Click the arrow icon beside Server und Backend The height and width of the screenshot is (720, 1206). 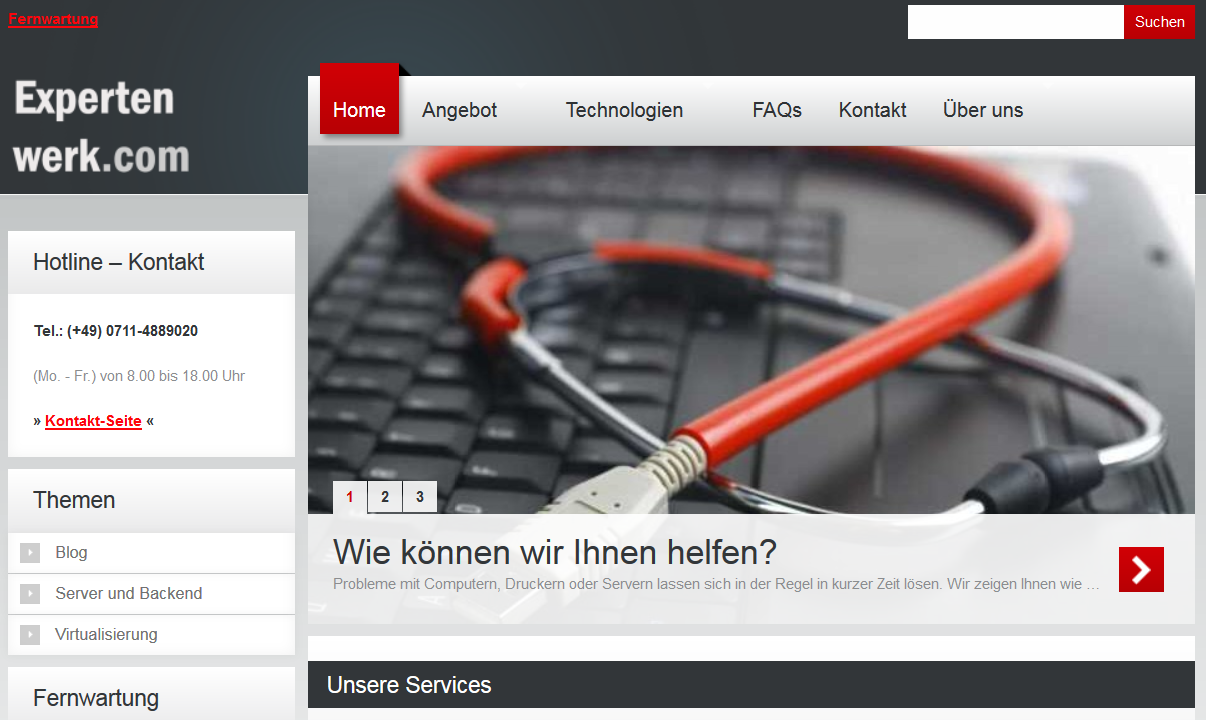[30, 593]
